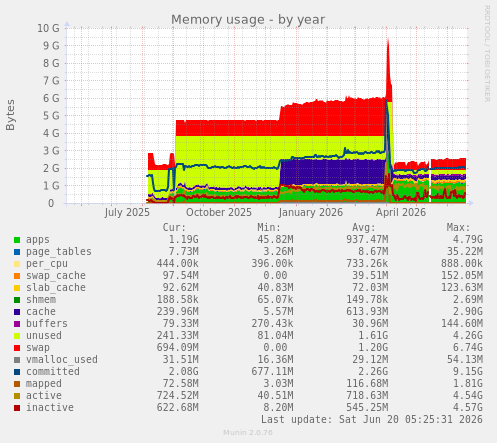Image resolution: width=497 pixels, height=443 pixels.
Task: Click the chart title 'Memory usage - by year'
Action: pyautogui.click(x=248, y=20)
